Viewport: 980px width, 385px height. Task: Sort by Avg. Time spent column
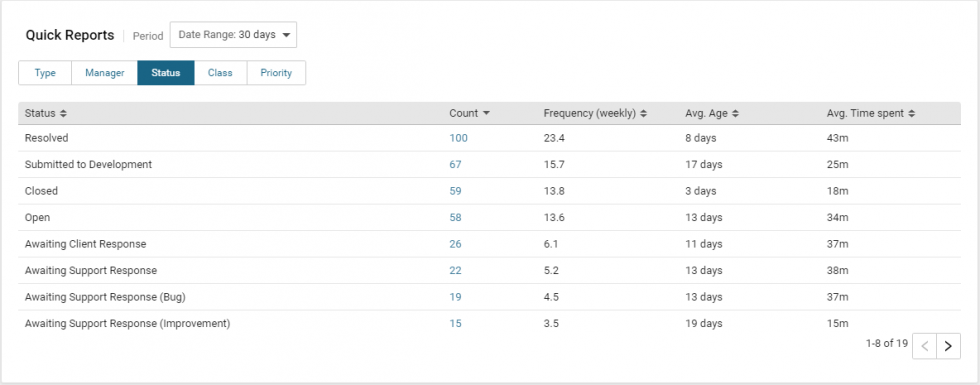(x=871, y=113)
